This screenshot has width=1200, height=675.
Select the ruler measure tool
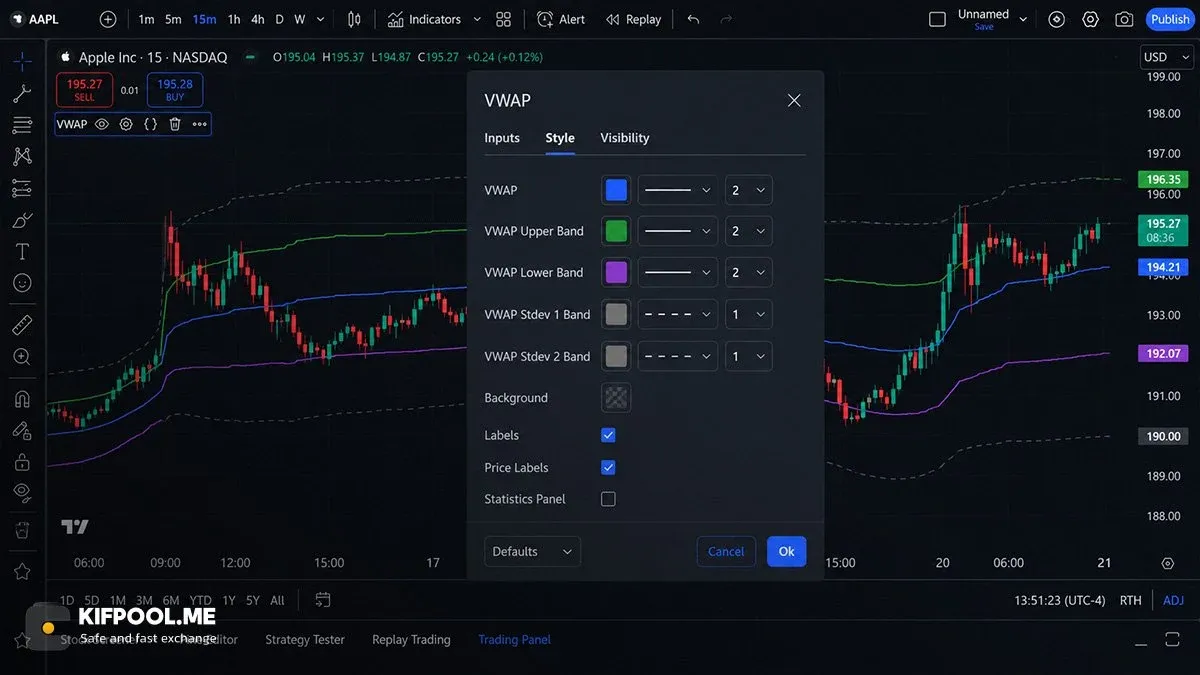point(22,325)
